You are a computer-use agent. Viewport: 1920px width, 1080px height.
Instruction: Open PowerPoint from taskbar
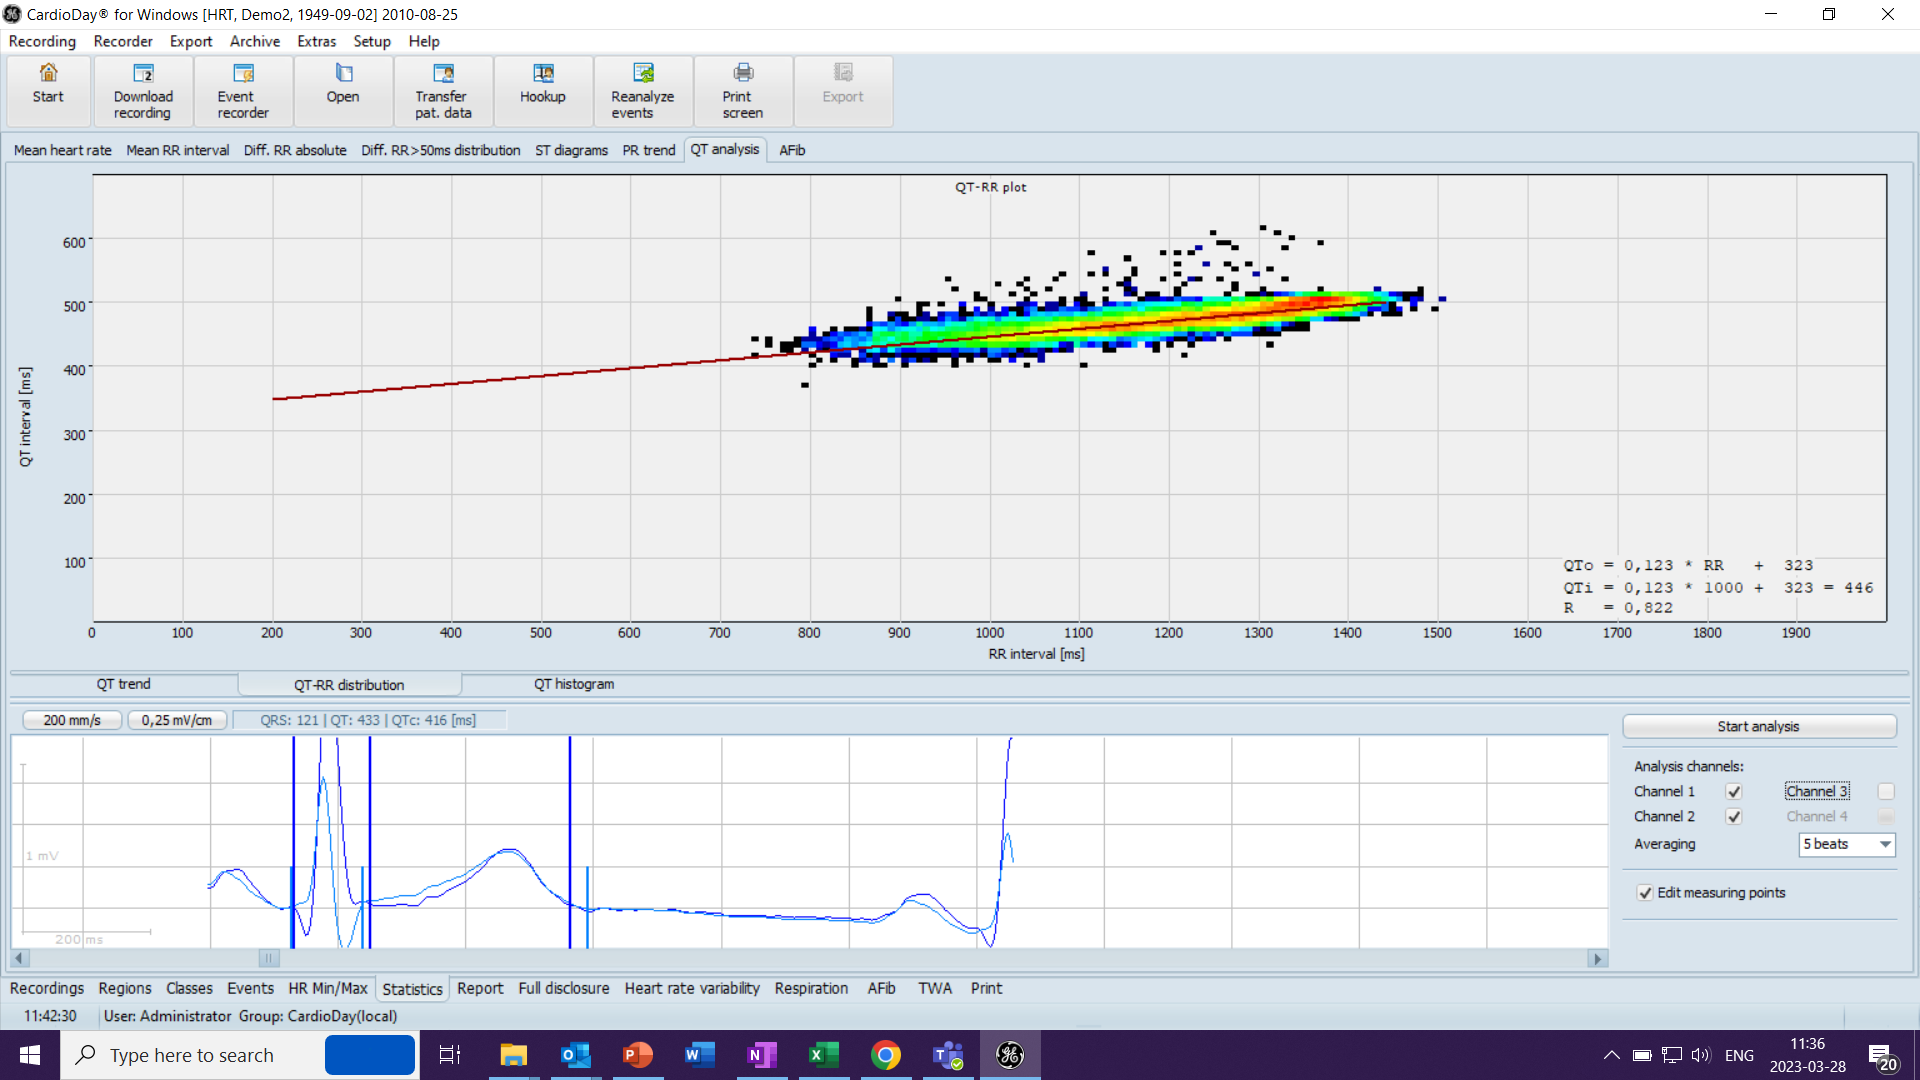pos(638,1055)
